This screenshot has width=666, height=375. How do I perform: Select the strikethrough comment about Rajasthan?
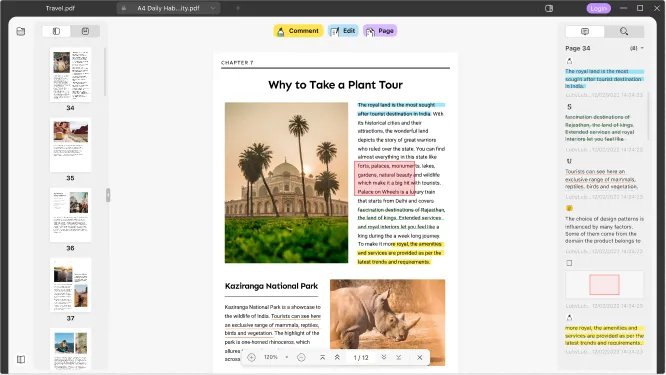tap(600, 128)
